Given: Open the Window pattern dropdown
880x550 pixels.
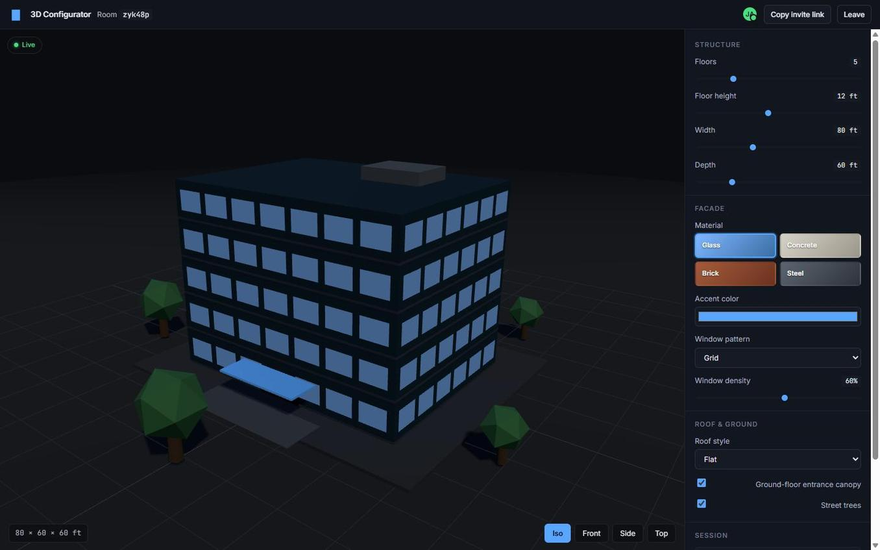Looking at the screenshot, I should [777, 358].
